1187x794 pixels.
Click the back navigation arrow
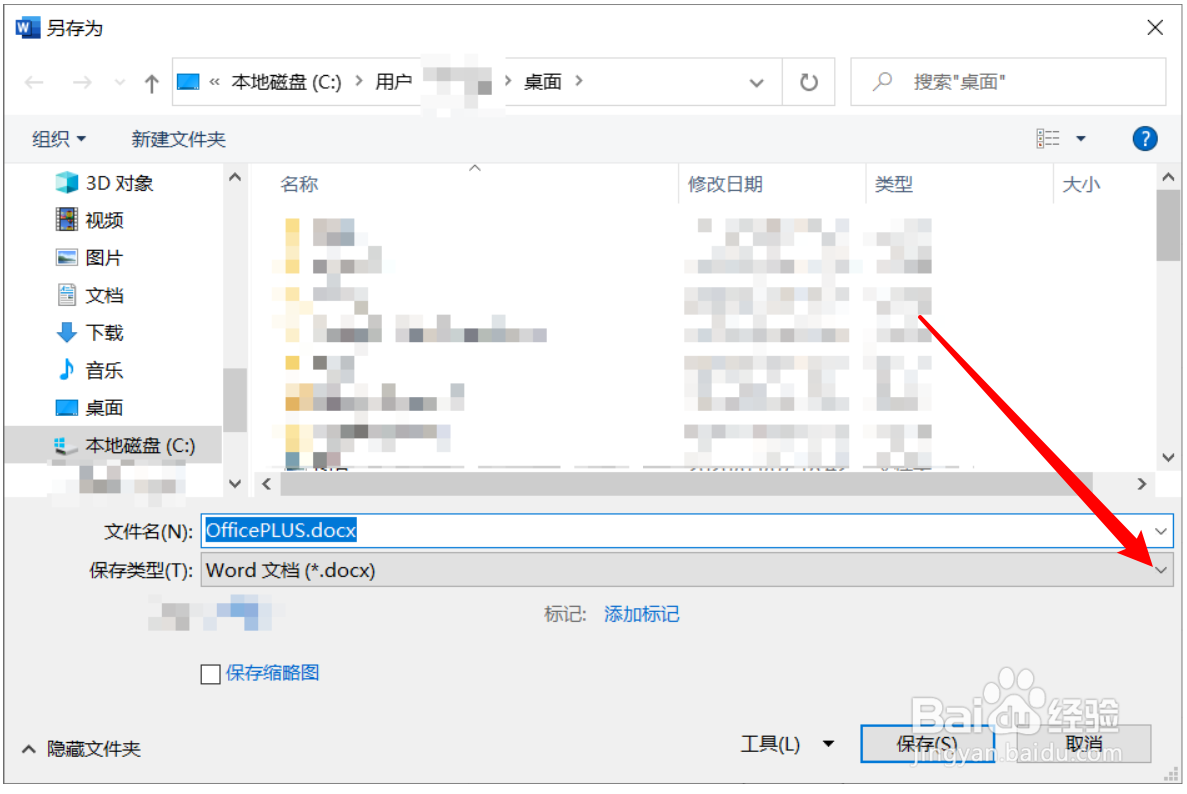pos(33,82)
